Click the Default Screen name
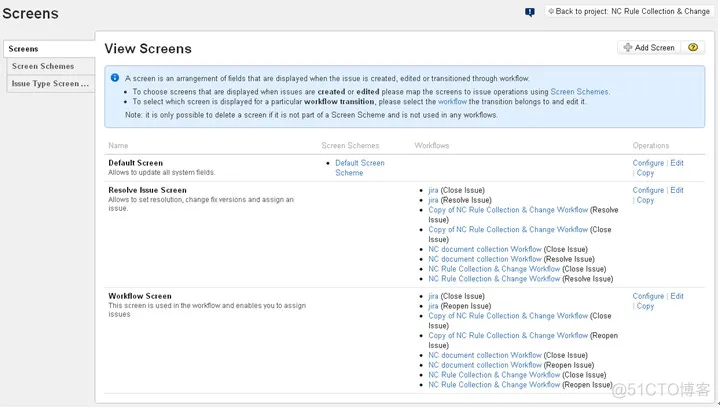 pos(135,163)
